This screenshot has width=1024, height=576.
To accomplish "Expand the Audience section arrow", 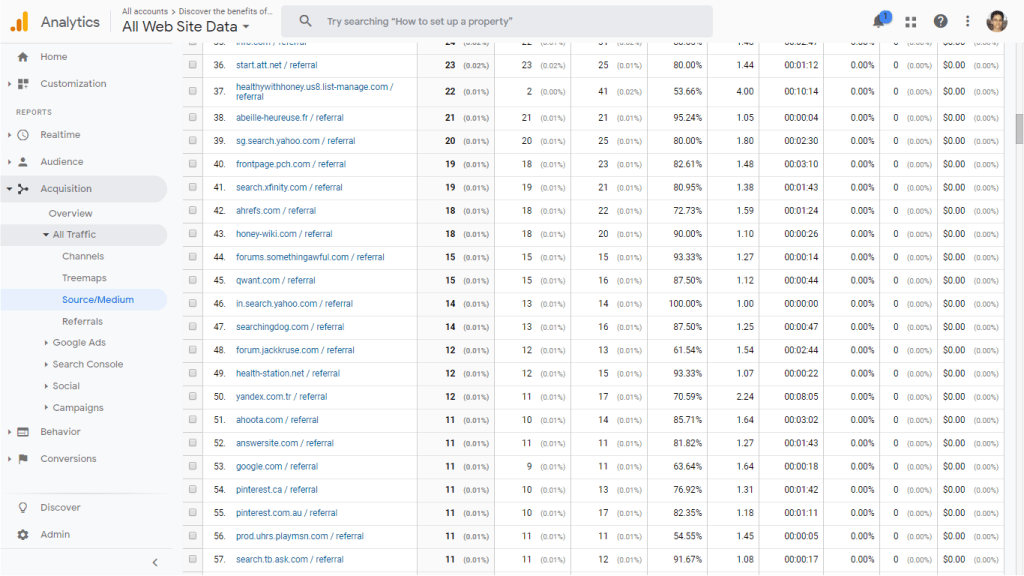I will pos(9,161).
